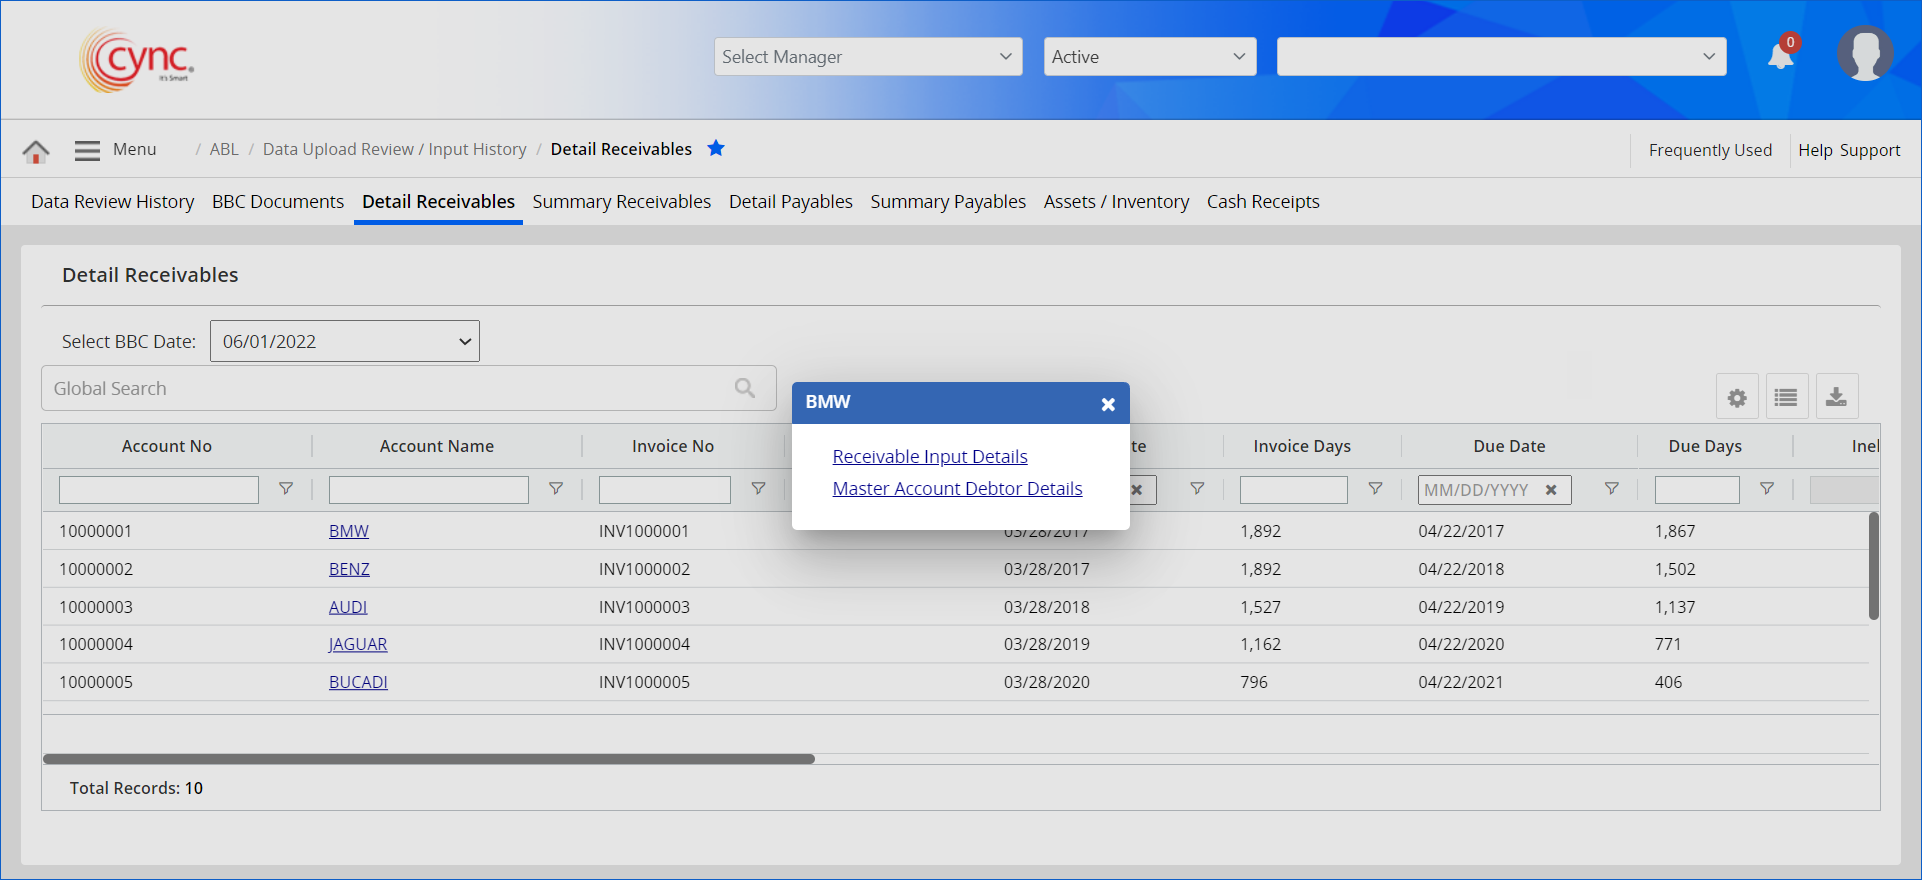The height and width of the screenshot is (880, 1922).
Task: Close the BMW popup
Action: point(1108,404)
